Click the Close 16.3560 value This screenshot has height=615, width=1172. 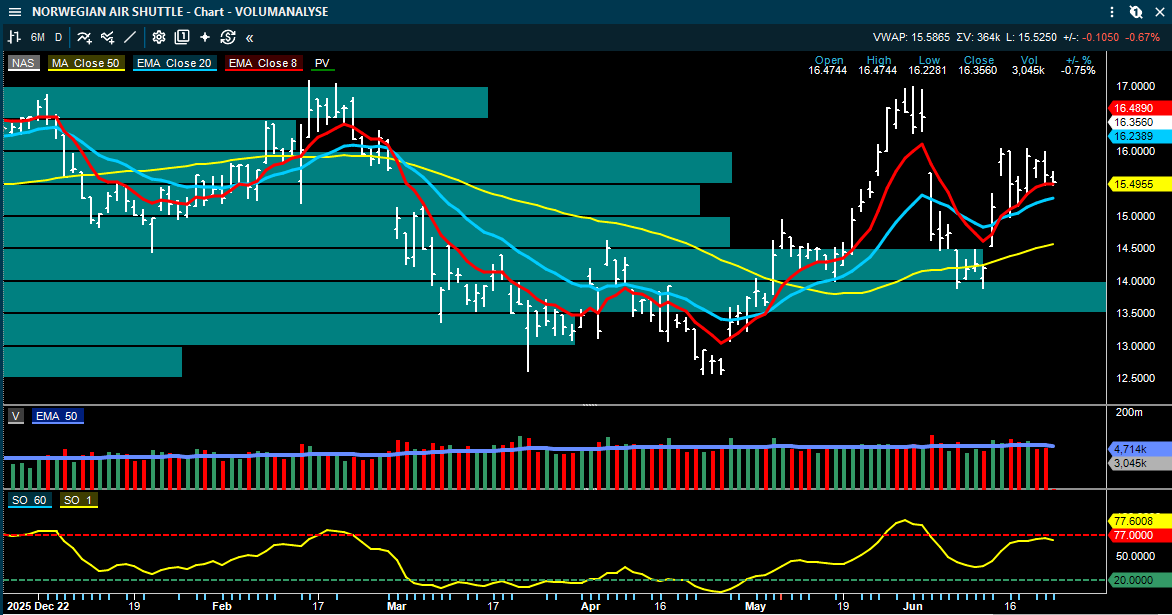pos(978,70)
